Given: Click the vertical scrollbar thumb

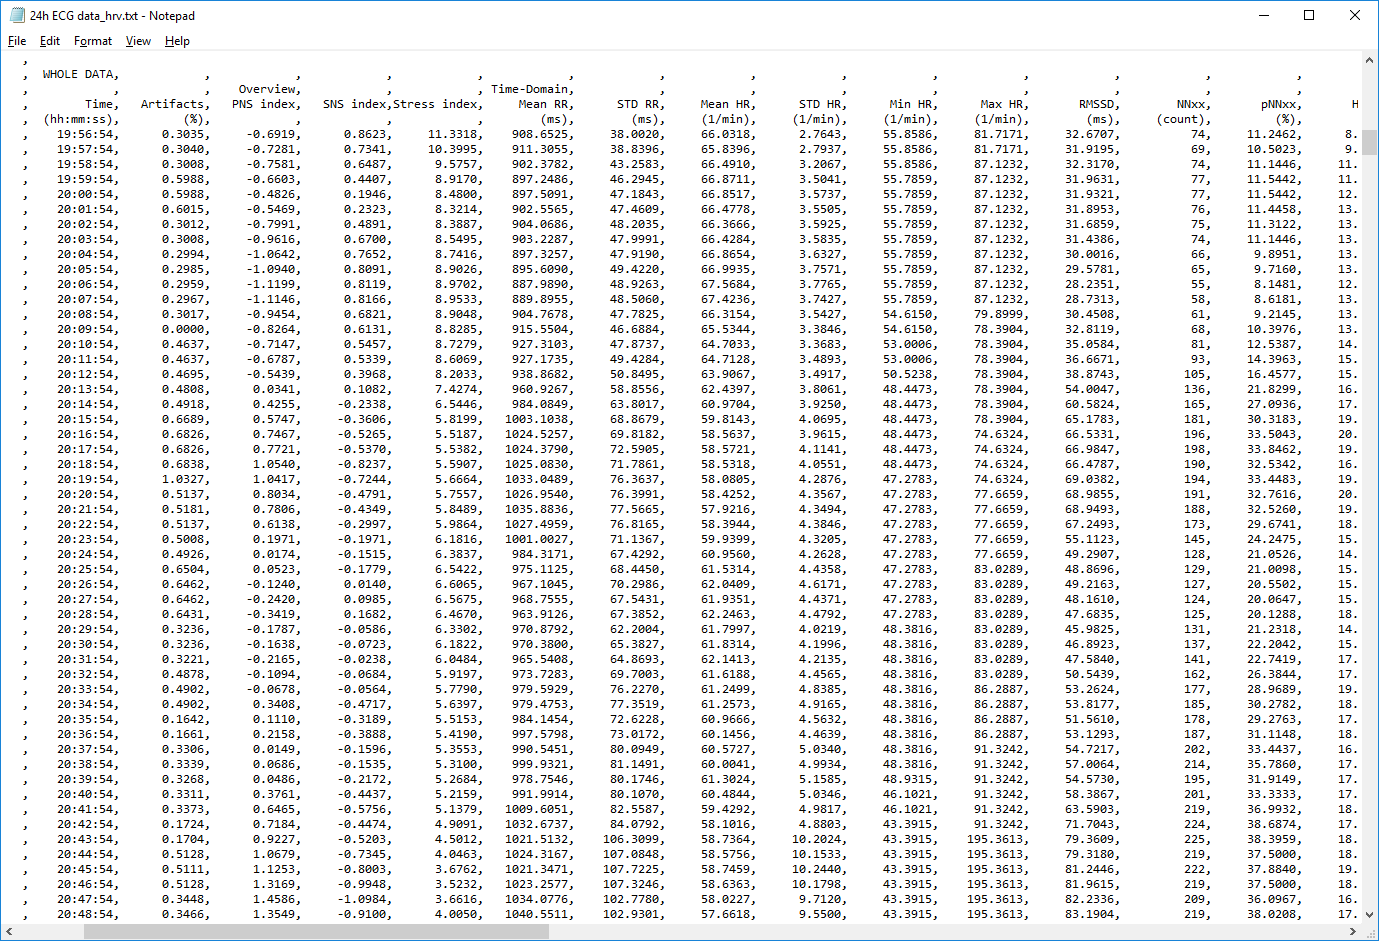Looking at the screenshot, I should [1369, 141].
